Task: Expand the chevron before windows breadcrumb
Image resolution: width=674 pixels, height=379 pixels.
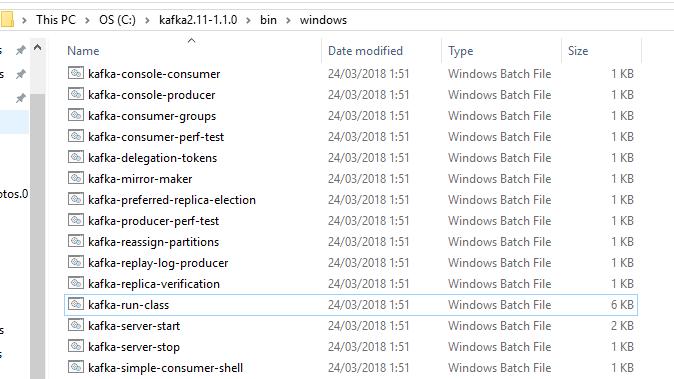Action: pos(288,20)
